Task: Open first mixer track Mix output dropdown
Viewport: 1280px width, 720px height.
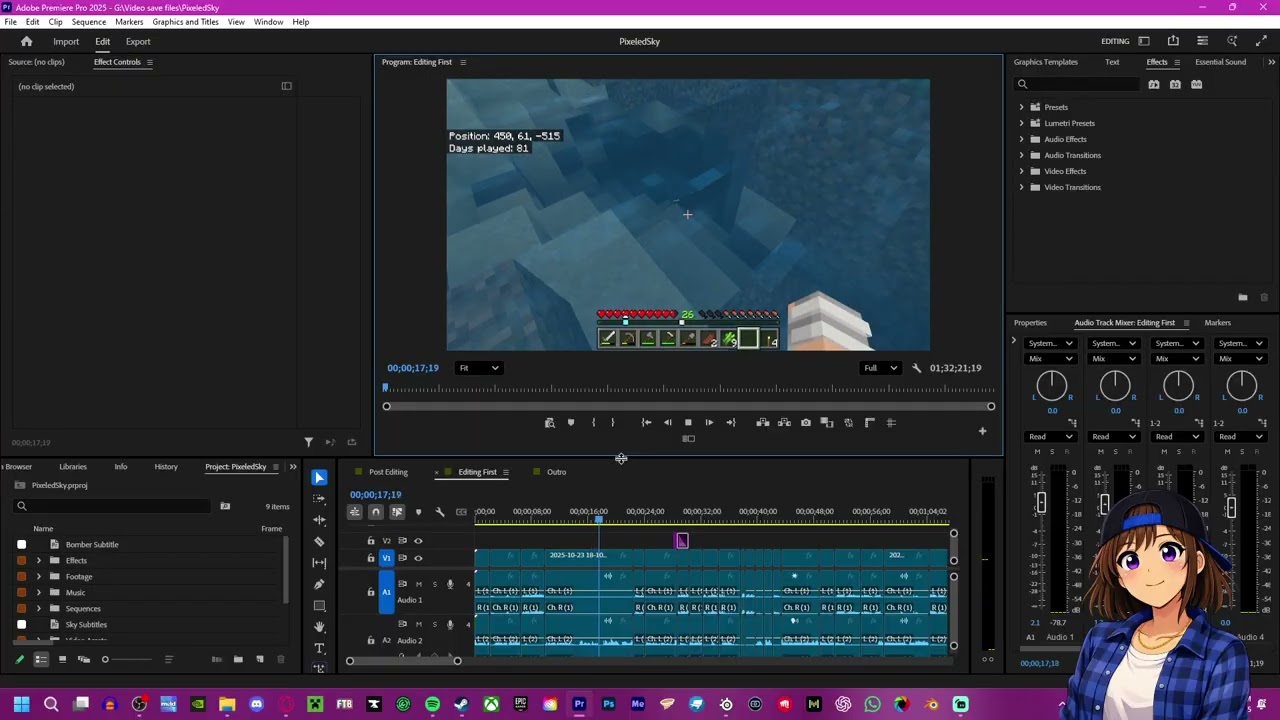Action: coord(1051,359)
